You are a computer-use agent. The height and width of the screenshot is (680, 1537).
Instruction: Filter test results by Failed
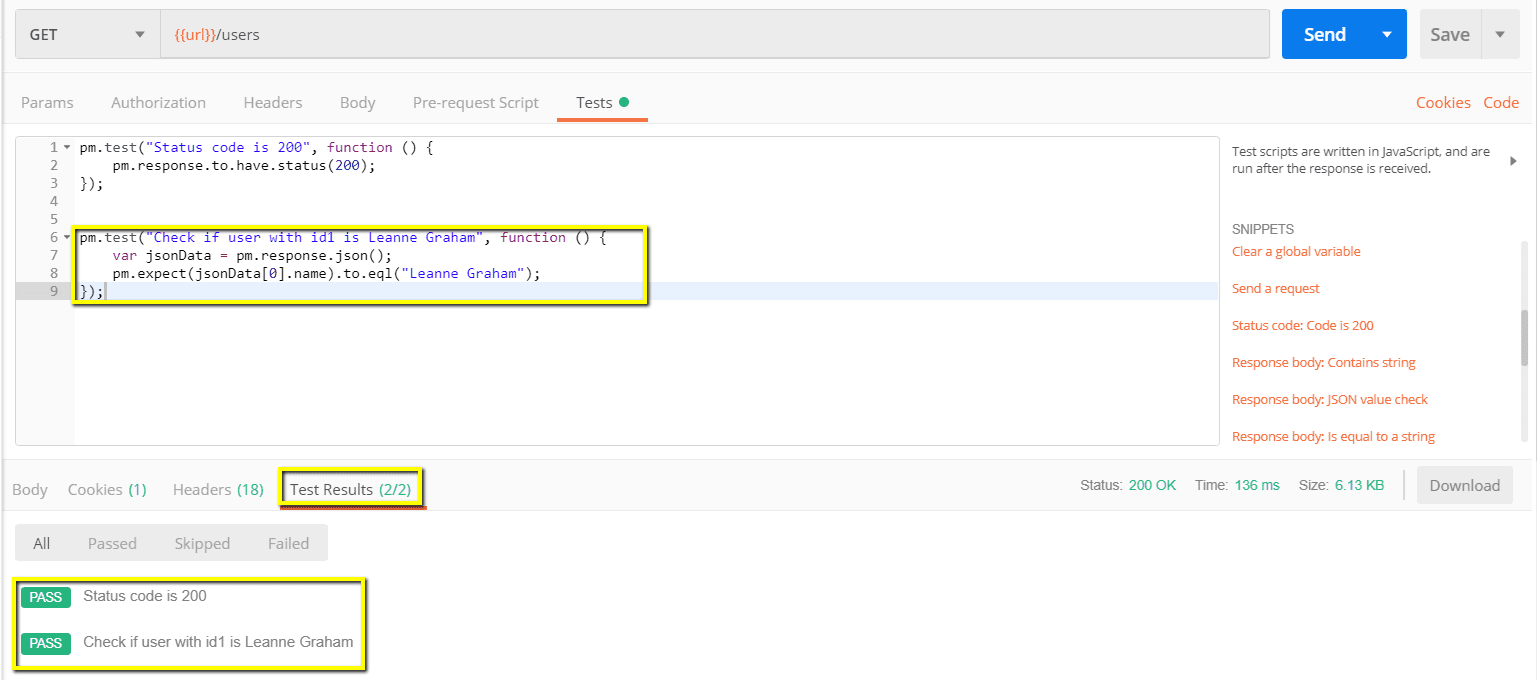288,544
